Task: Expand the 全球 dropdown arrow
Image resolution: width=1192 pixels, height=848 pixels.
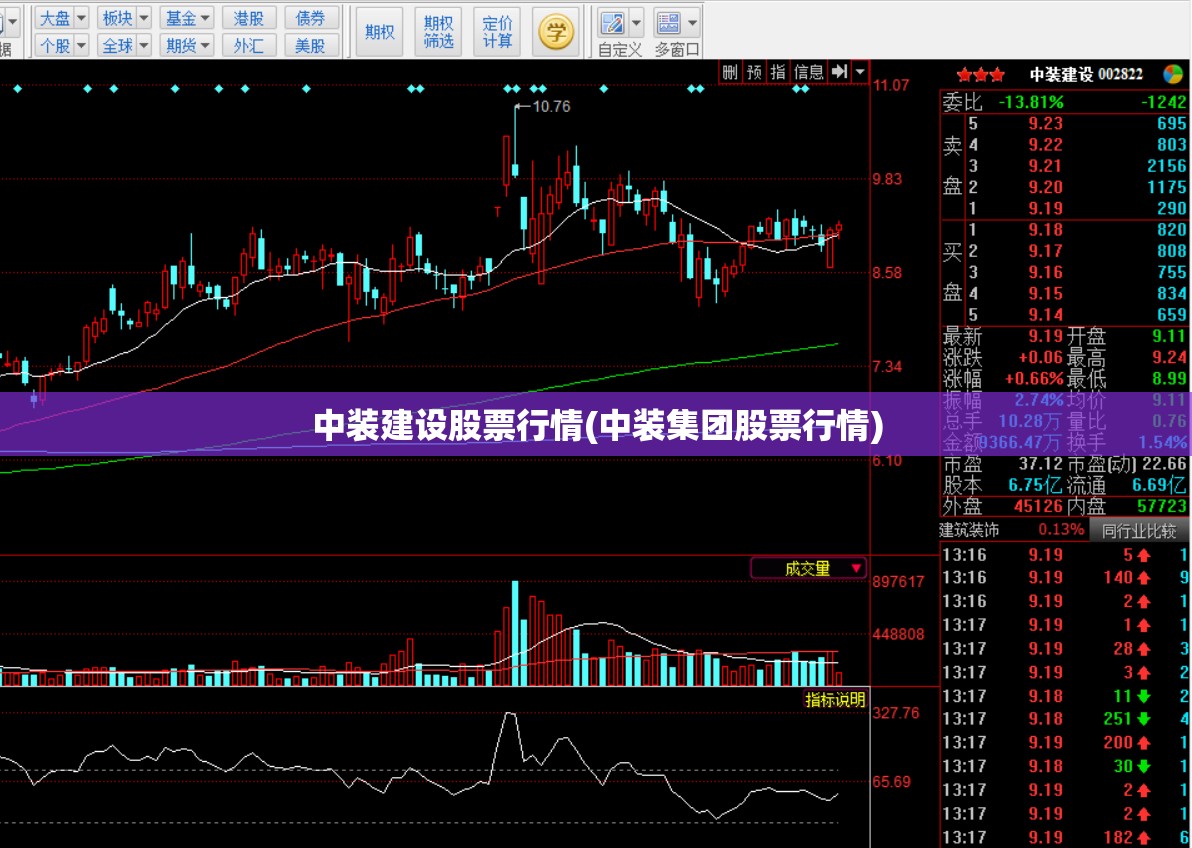Action: [144, 46]
